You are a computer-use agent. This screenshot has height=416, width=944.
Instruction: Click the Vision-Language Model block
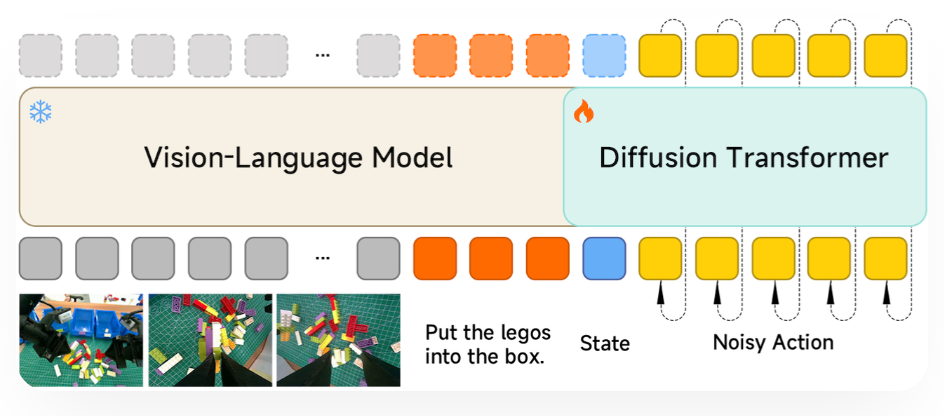[x=298, y=157]
